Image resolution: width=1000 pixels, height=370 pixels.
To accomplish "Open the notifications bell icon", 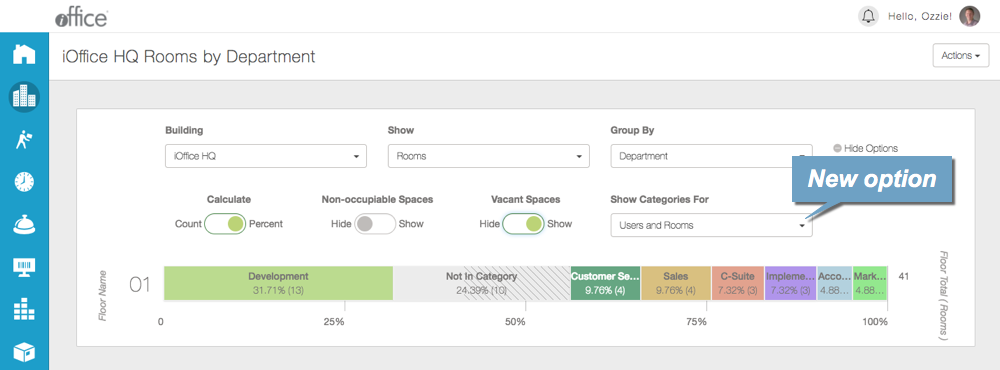I will pos(868,17).
